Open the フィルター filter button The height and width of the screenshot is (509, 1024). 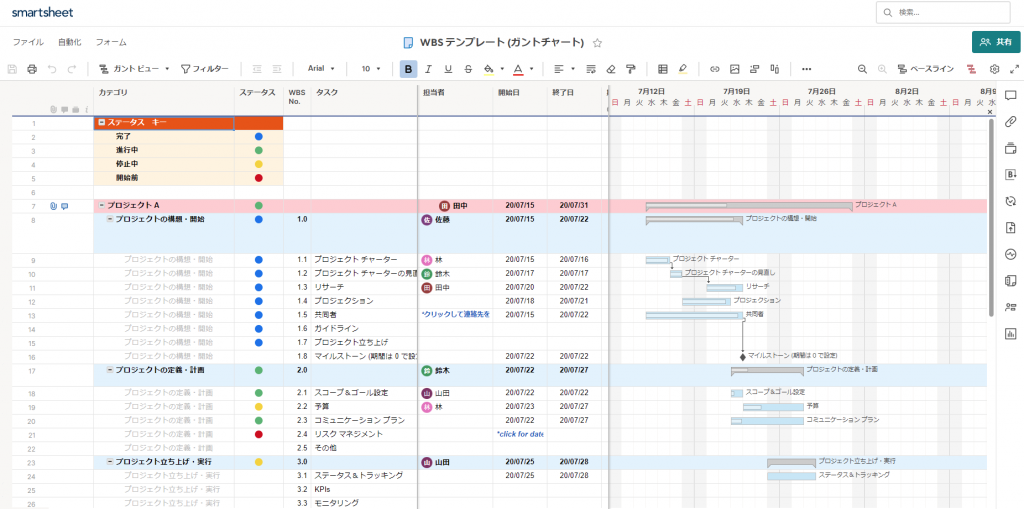tap(204, 69)
